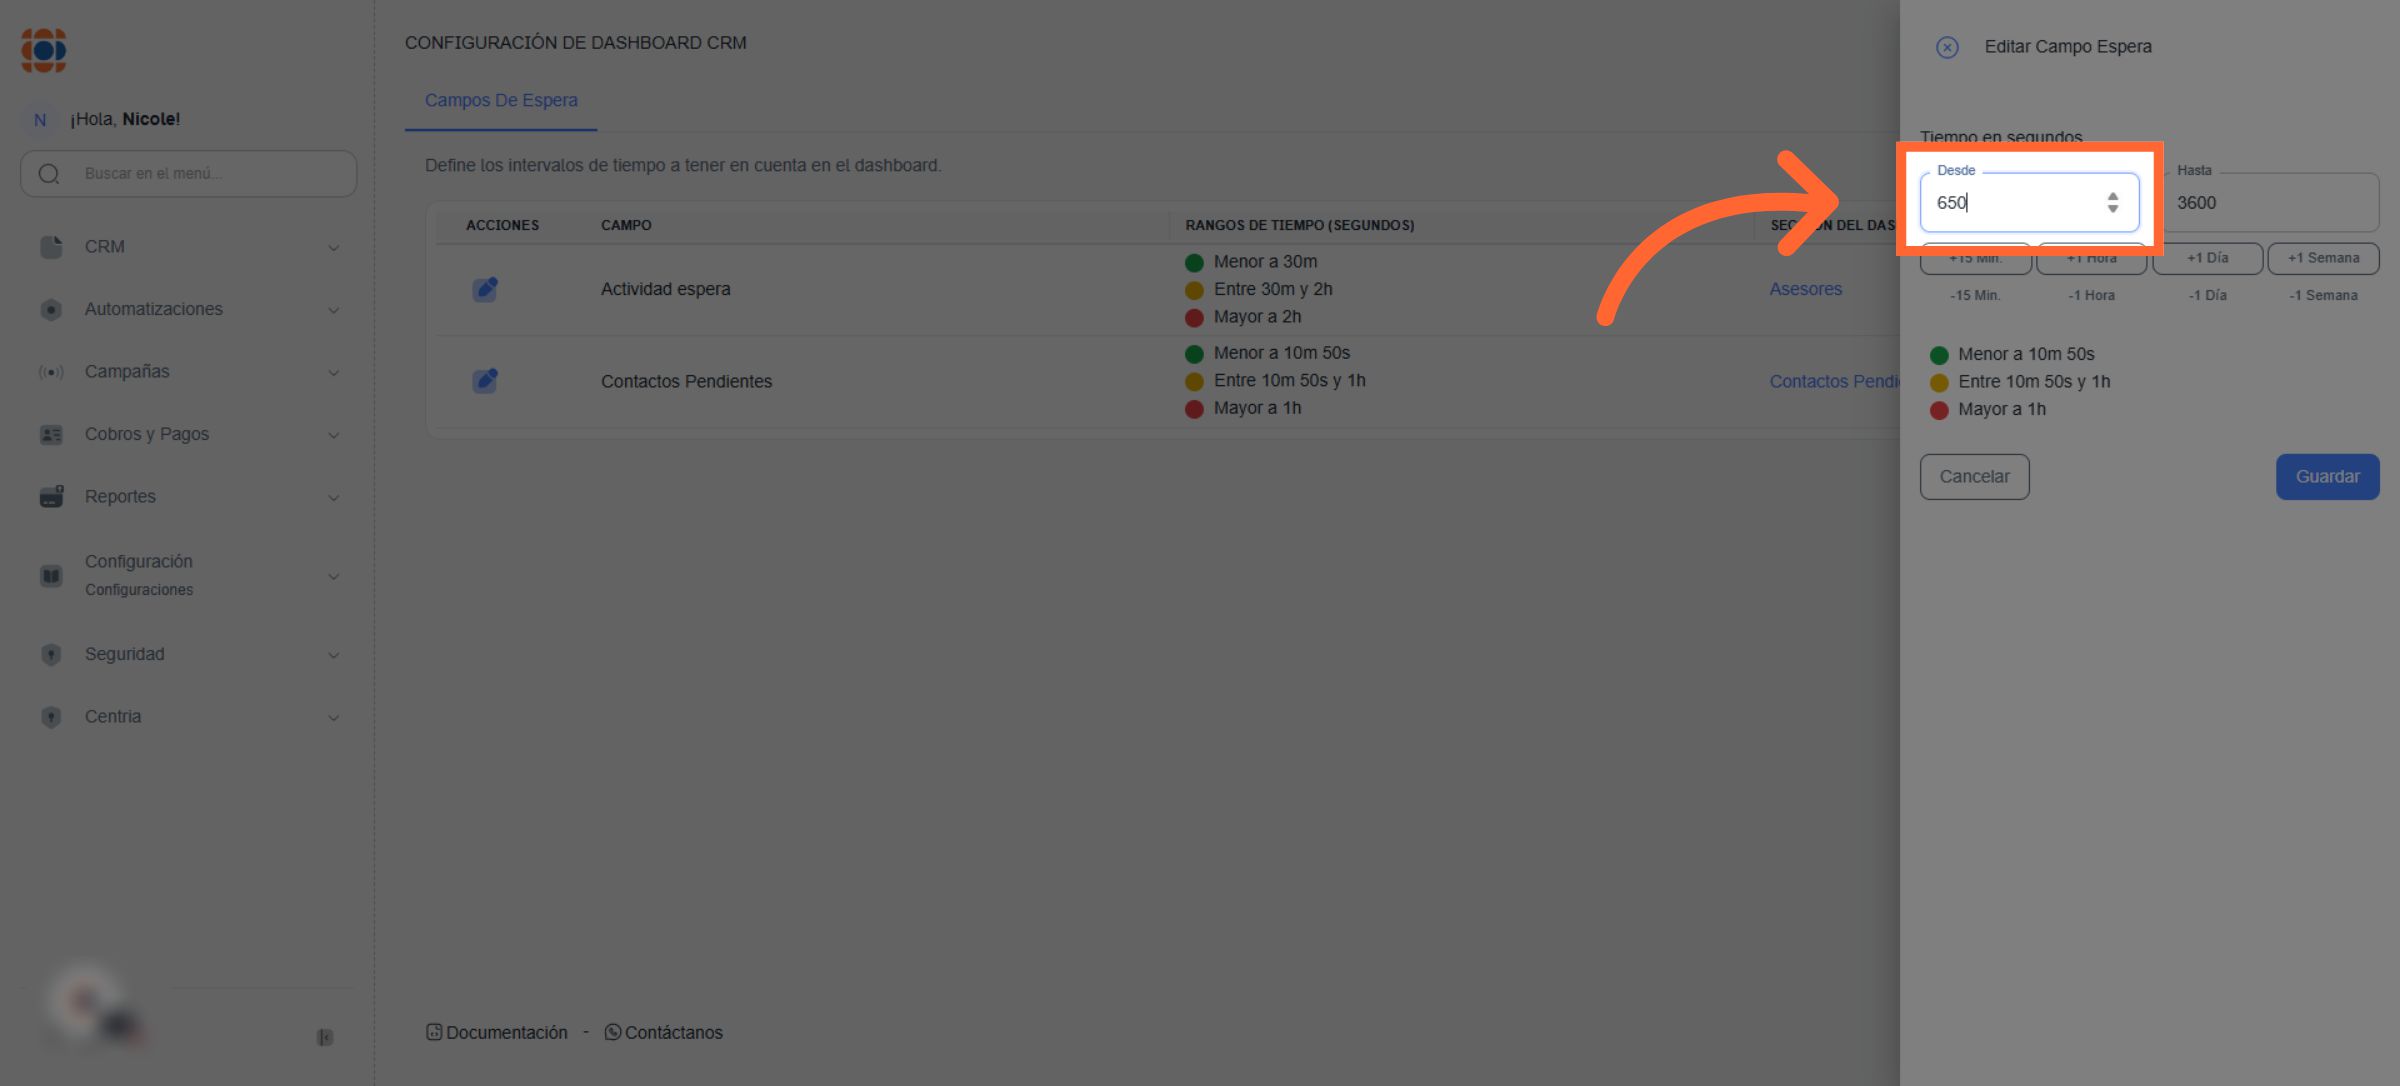Click the Desde field stepper arrows
2400x1086 pixels.
coord(2112,203)
